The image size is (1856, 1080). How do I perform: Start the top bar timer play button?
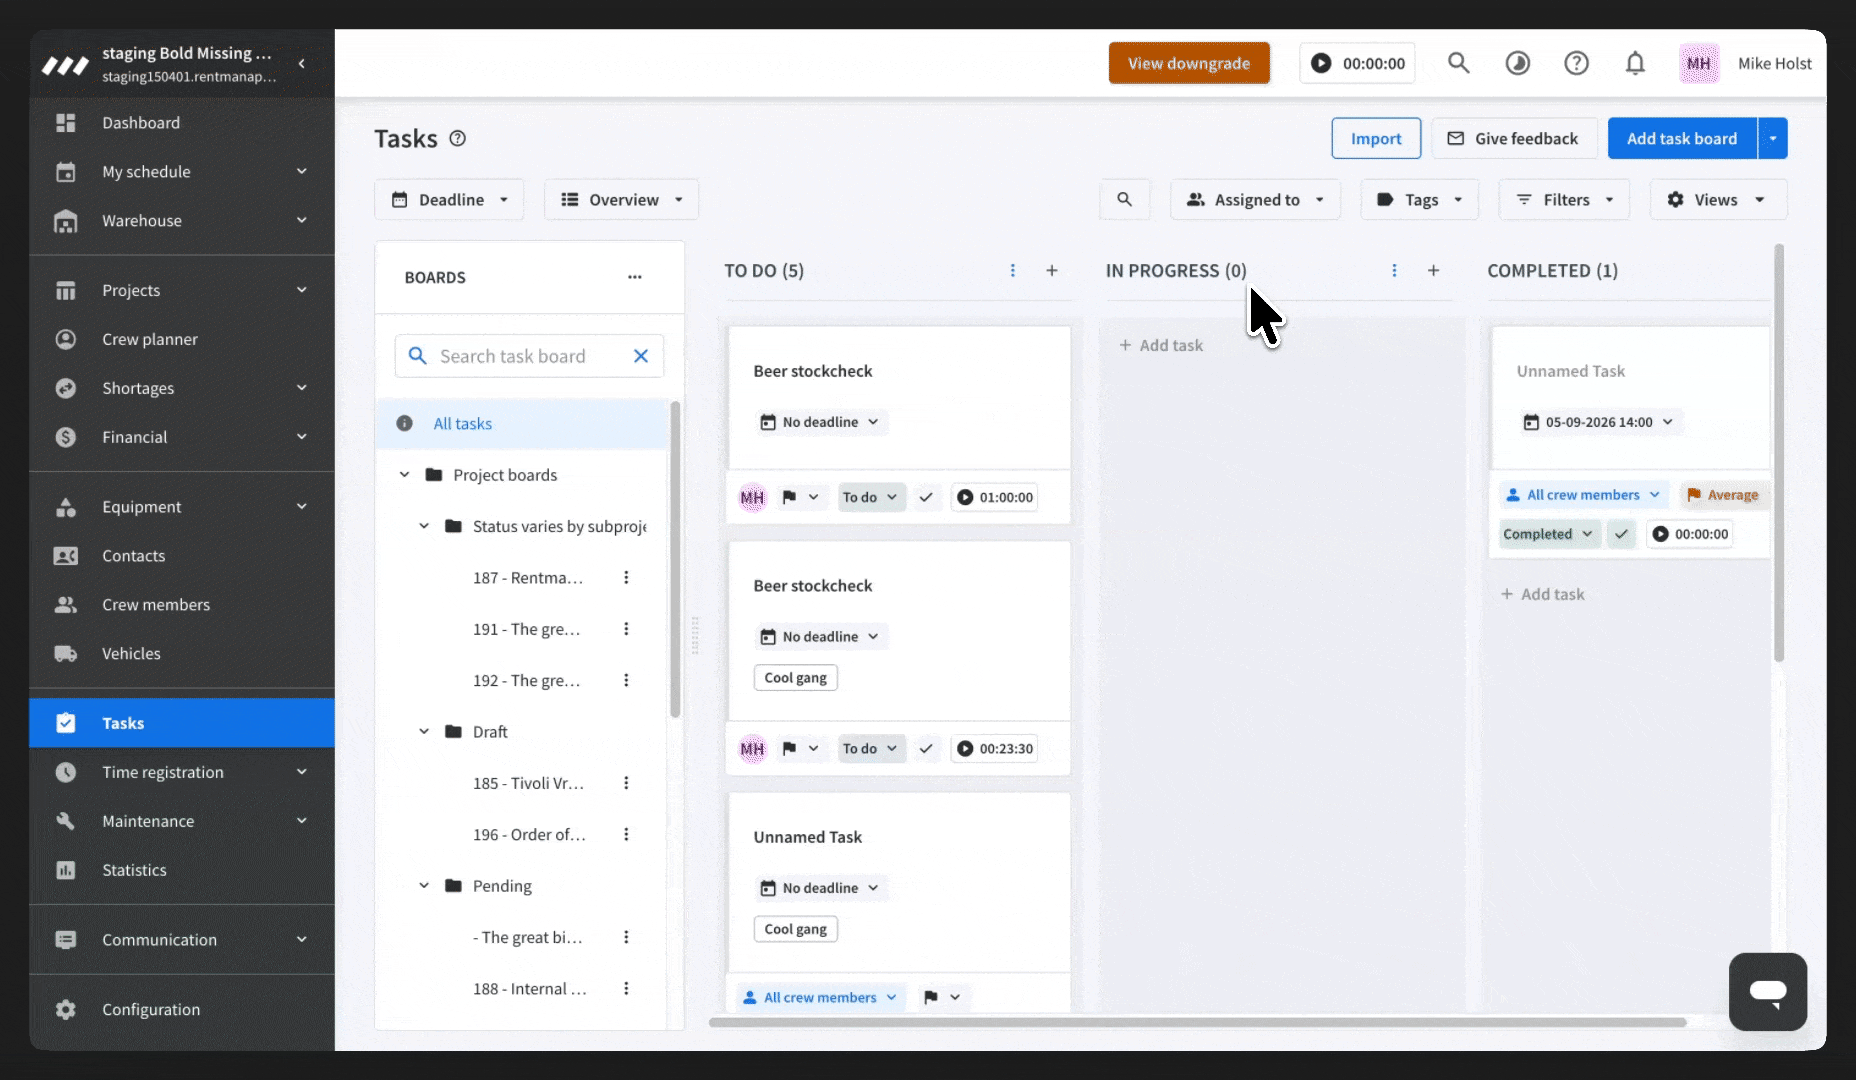pyautogui.click(x=1321, y=63)
